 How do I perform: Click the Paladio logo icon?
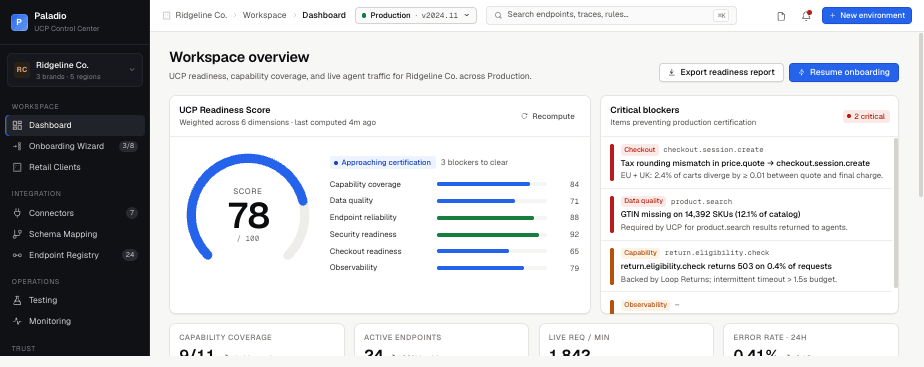[x=19, y=22]
